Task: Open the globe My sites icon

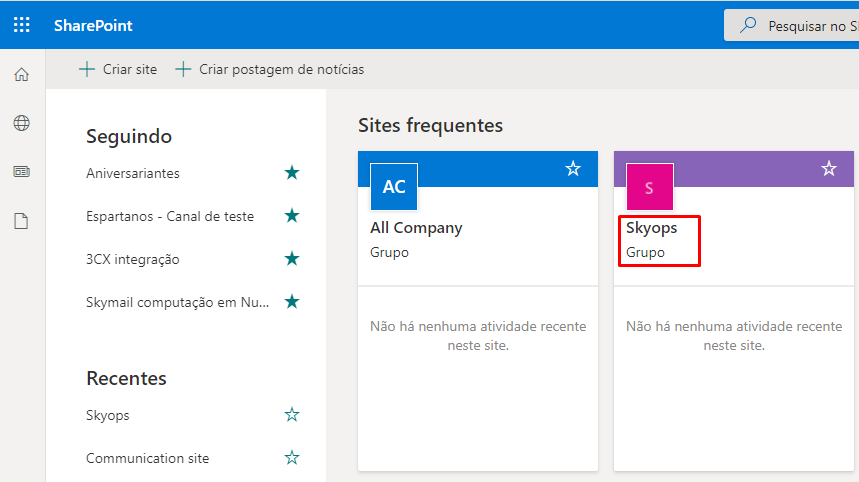Action: 21,123
